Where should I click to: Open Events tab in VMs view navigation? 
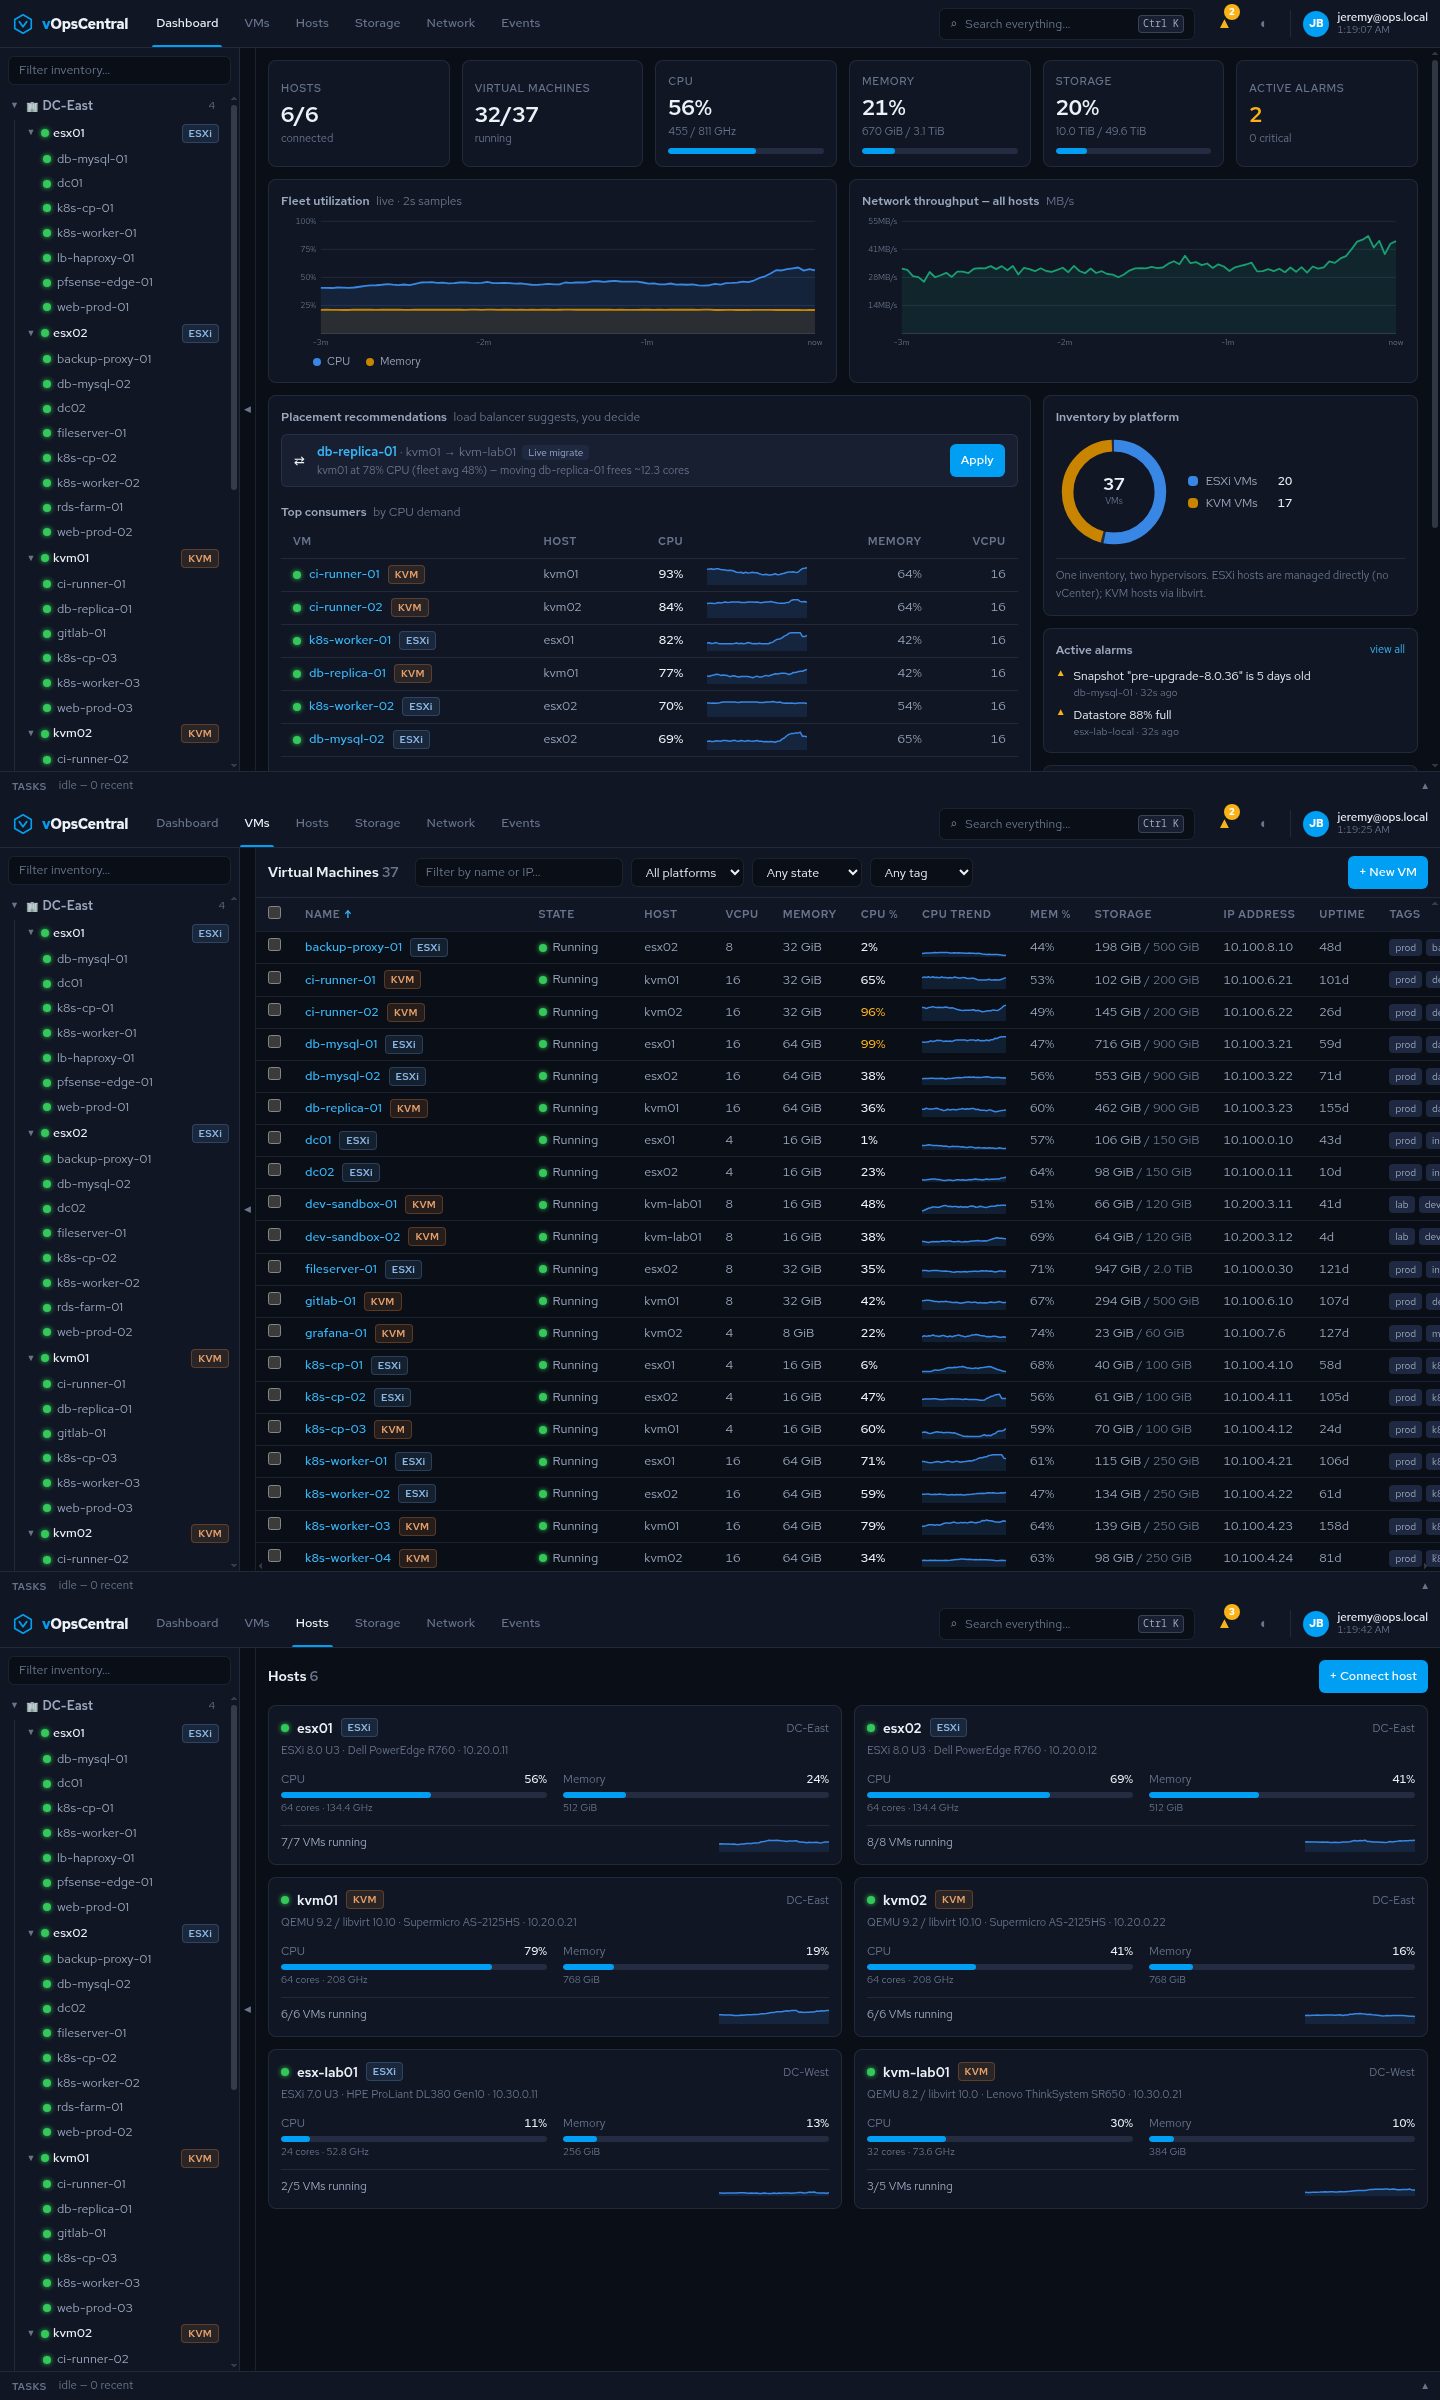[x=520, y=824]
